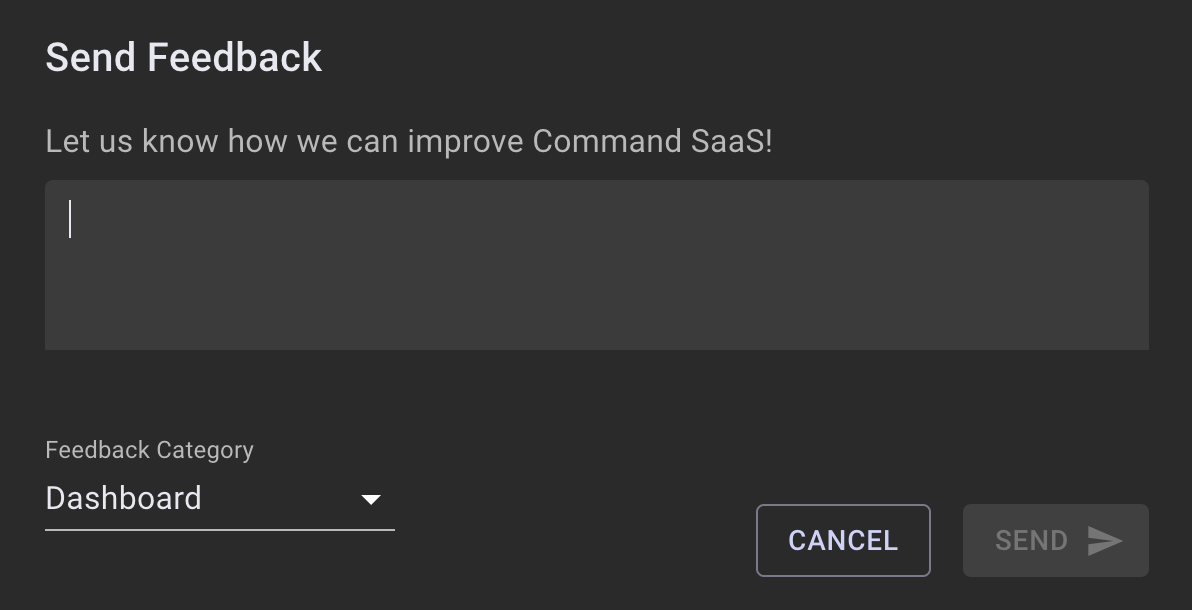The height and width of the screenshot is (610, 1192).
Task: Click the "Send Feedback" dialog title
Action: 184,58
